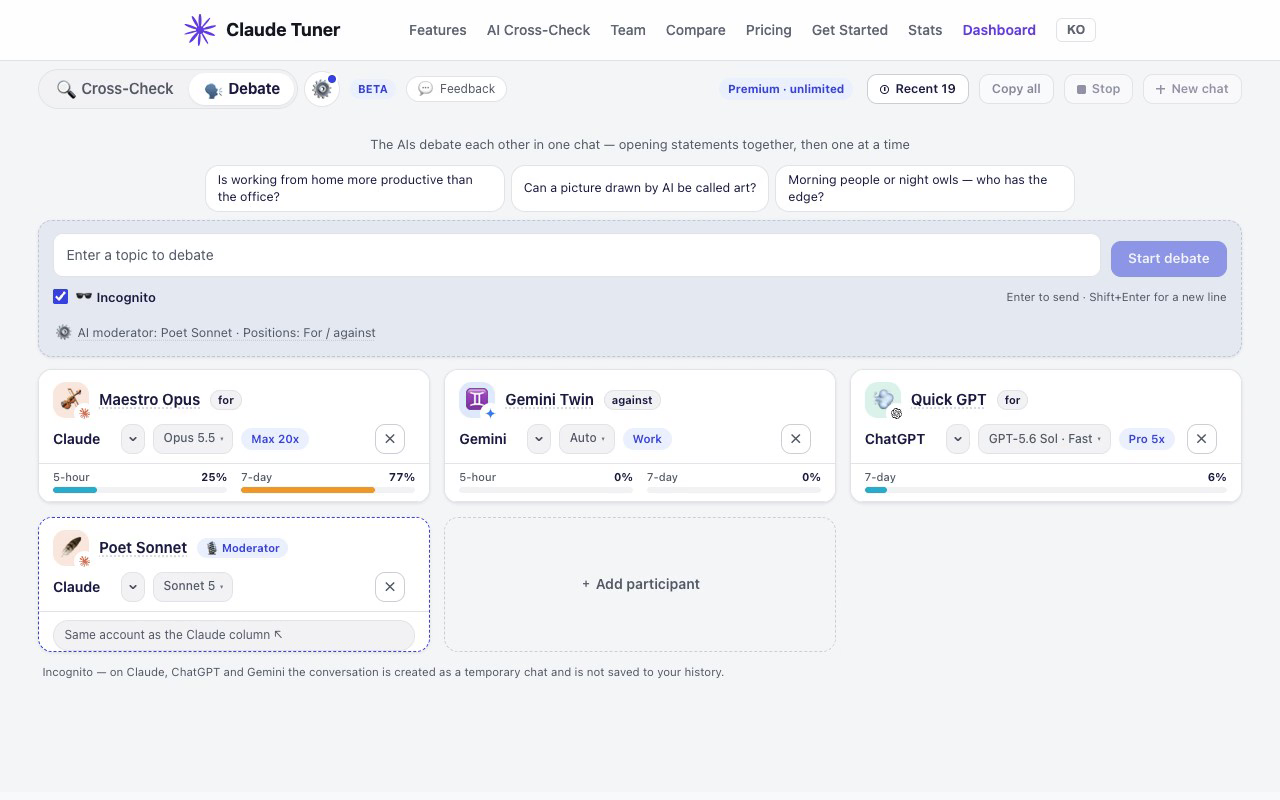
Task: Click the Stop button
Action: 1098,89
